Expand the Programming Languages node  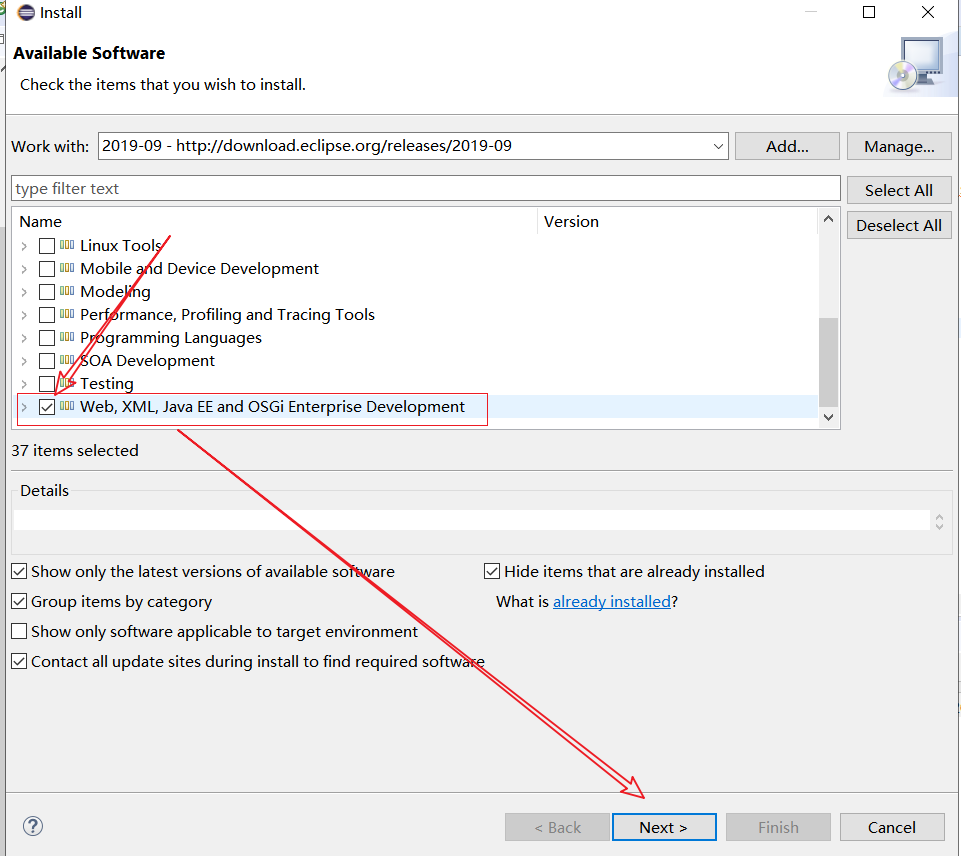[24, 338]
